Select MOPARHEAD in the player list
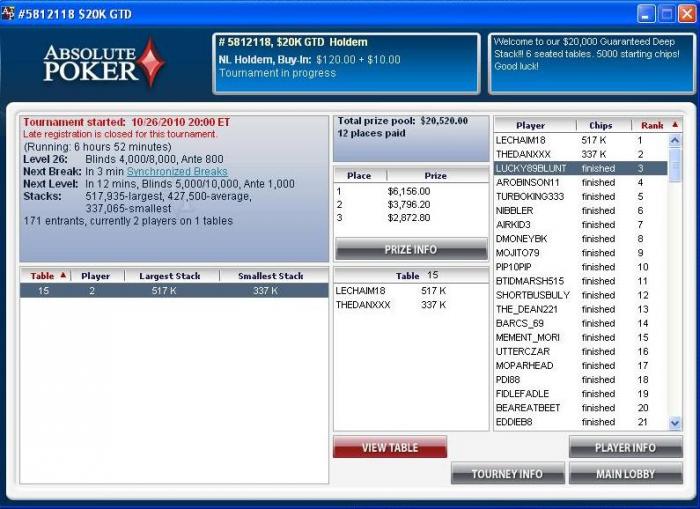Image resolution: width=700 pixels, height=509 pixels. tap(581, 366)
